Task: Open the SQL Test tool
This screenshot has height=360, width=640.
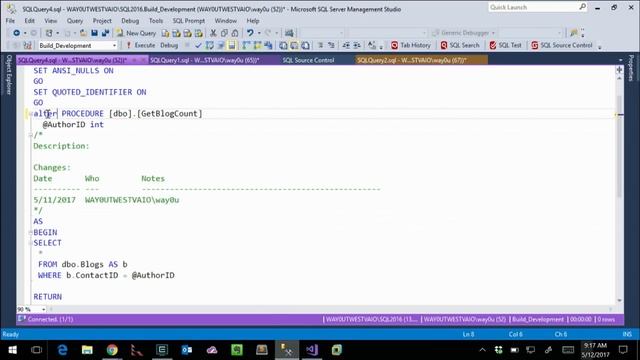Action: coord(505,45)
